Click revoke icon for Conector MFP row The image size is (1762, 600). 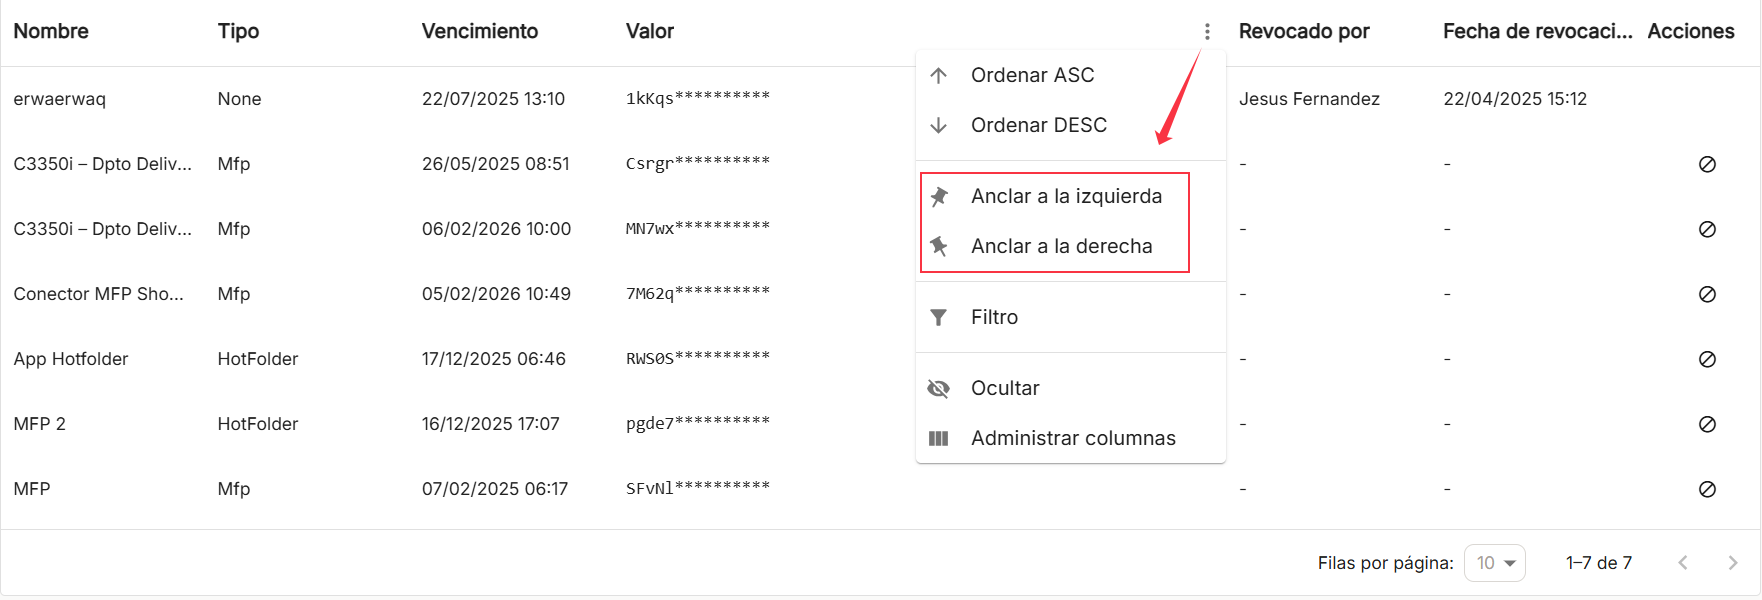pos(1707,294)
